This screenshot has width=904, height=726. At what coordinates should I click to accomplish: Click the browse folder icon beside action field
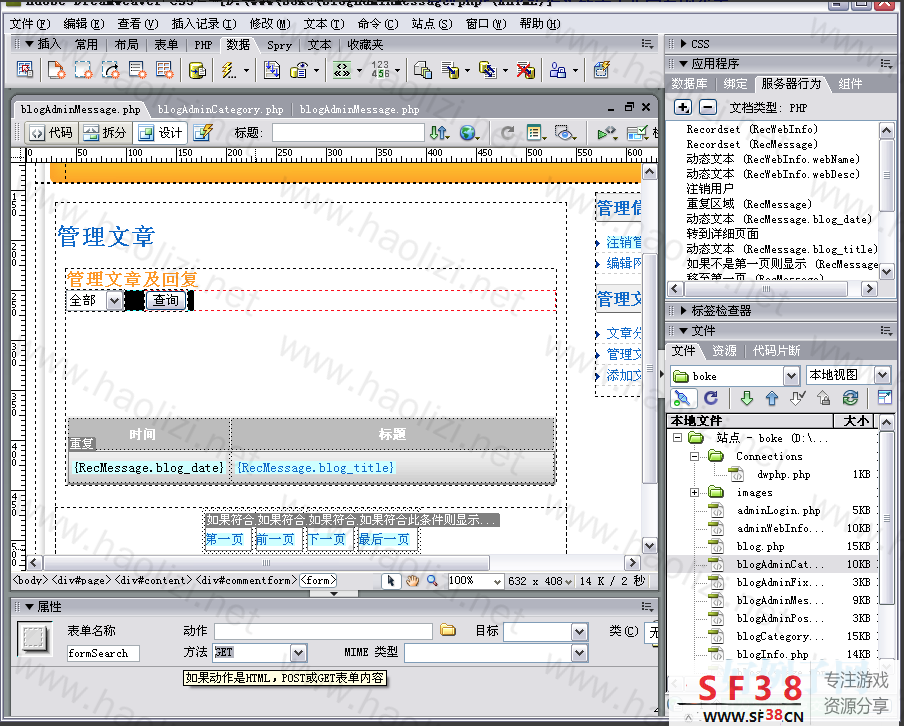448,631
